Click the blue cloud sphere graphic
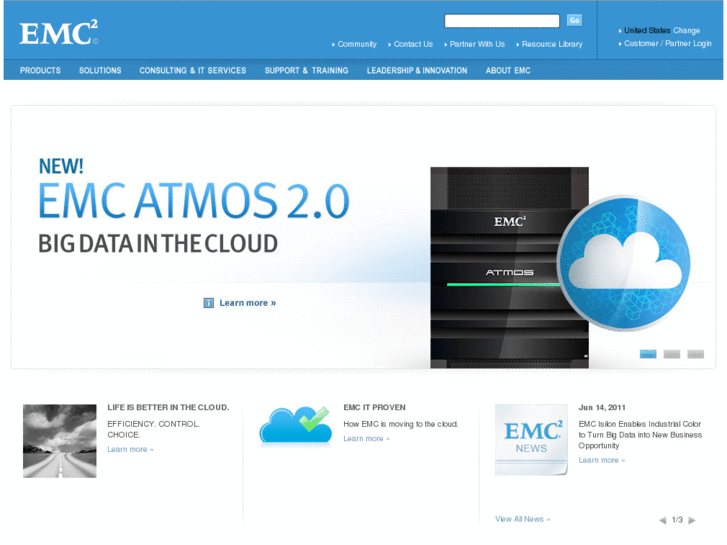The height and width of the screenshot is (545, 727). click(624, 263)
